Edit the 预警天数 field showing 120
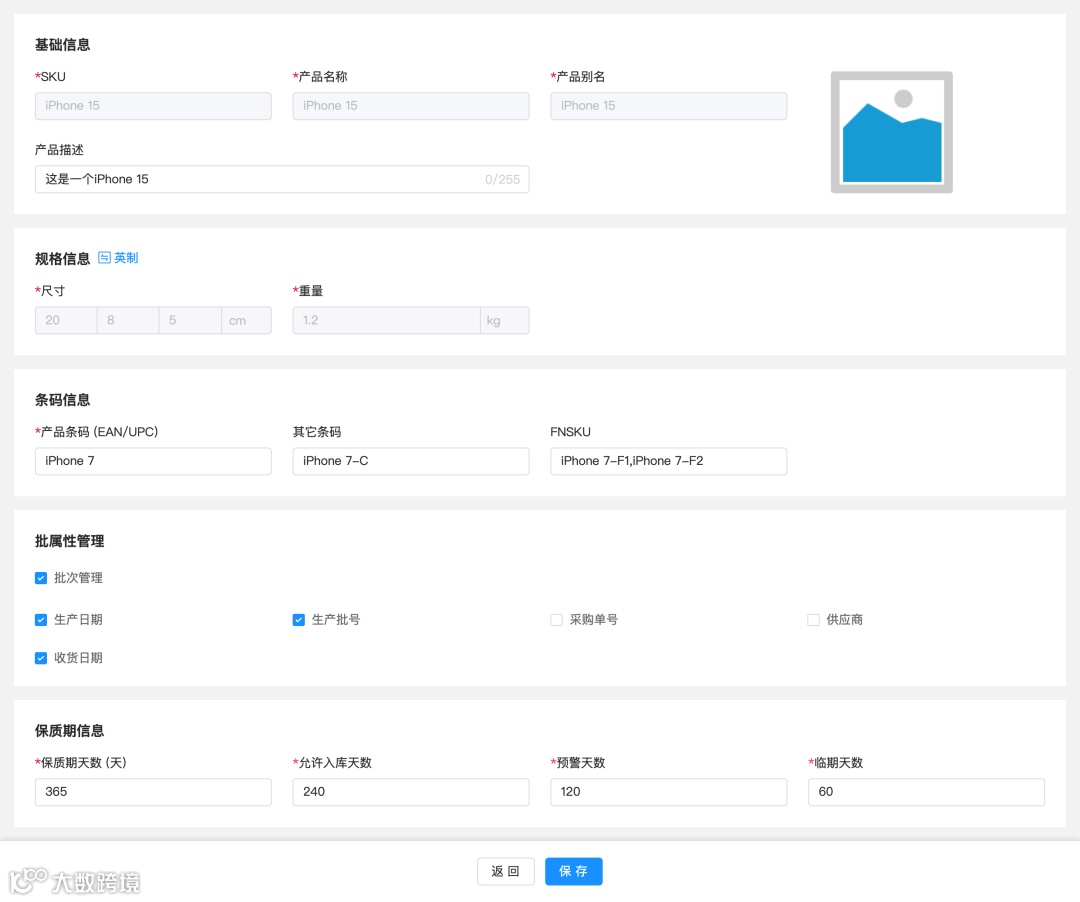Image resolution: width=1080 pixels, height=902 pixels. [x=668, y=792]
